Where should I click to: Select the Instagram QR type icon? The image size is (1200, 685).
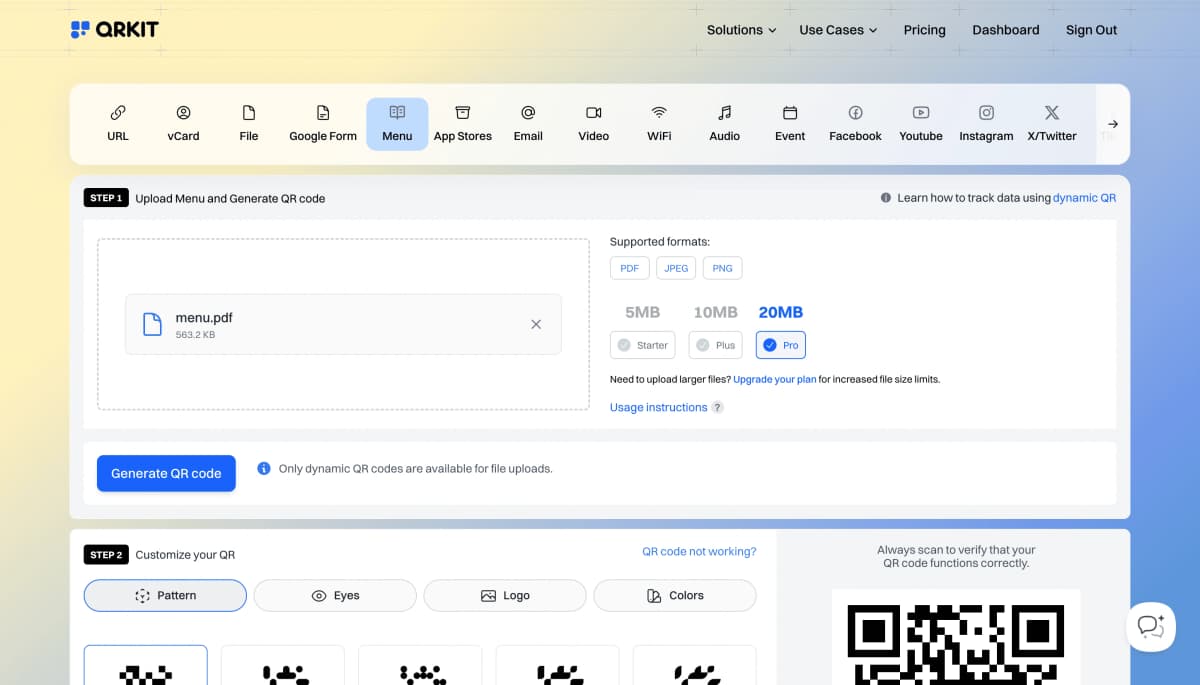click(987, 113)
